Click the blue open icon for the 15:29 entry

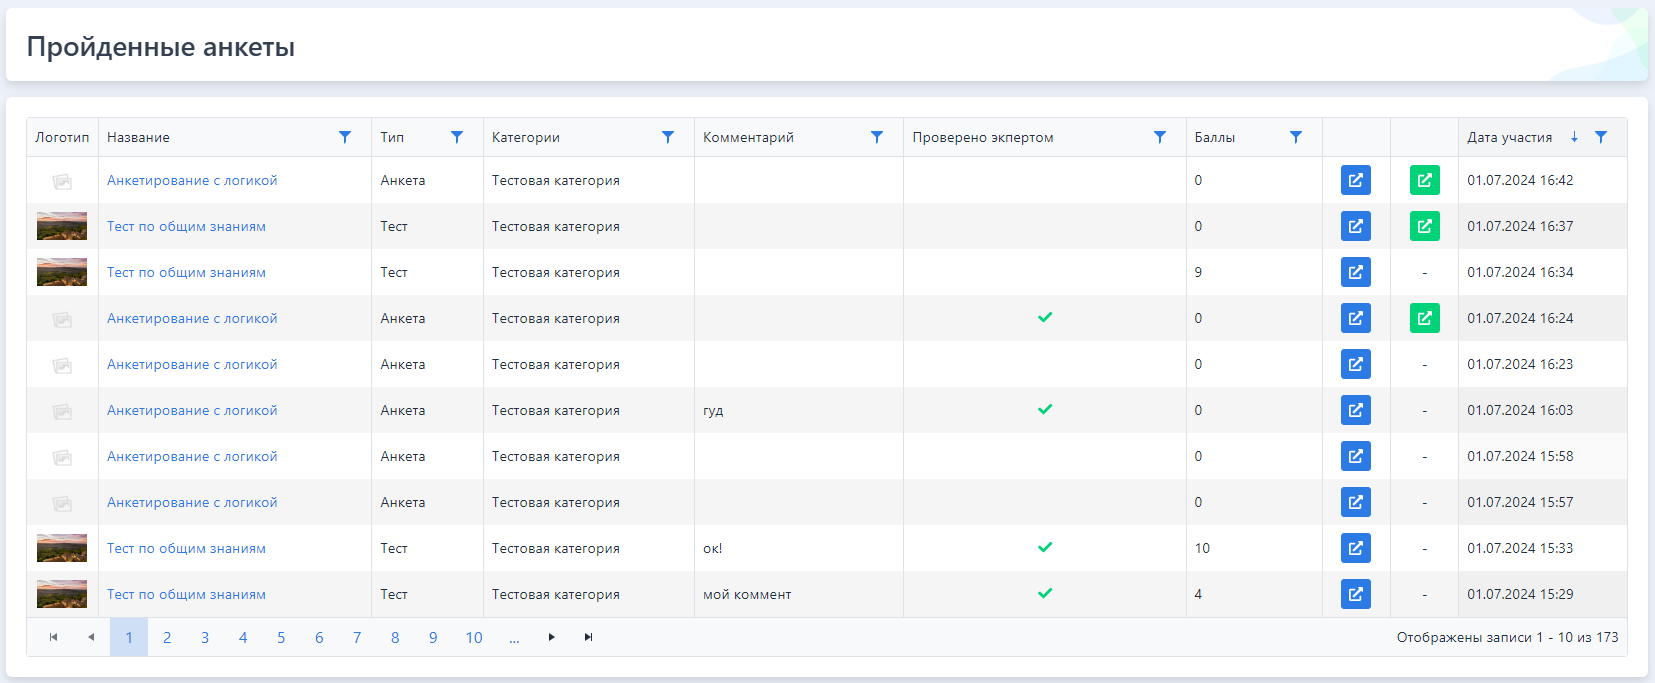(x=1355, y=594)
